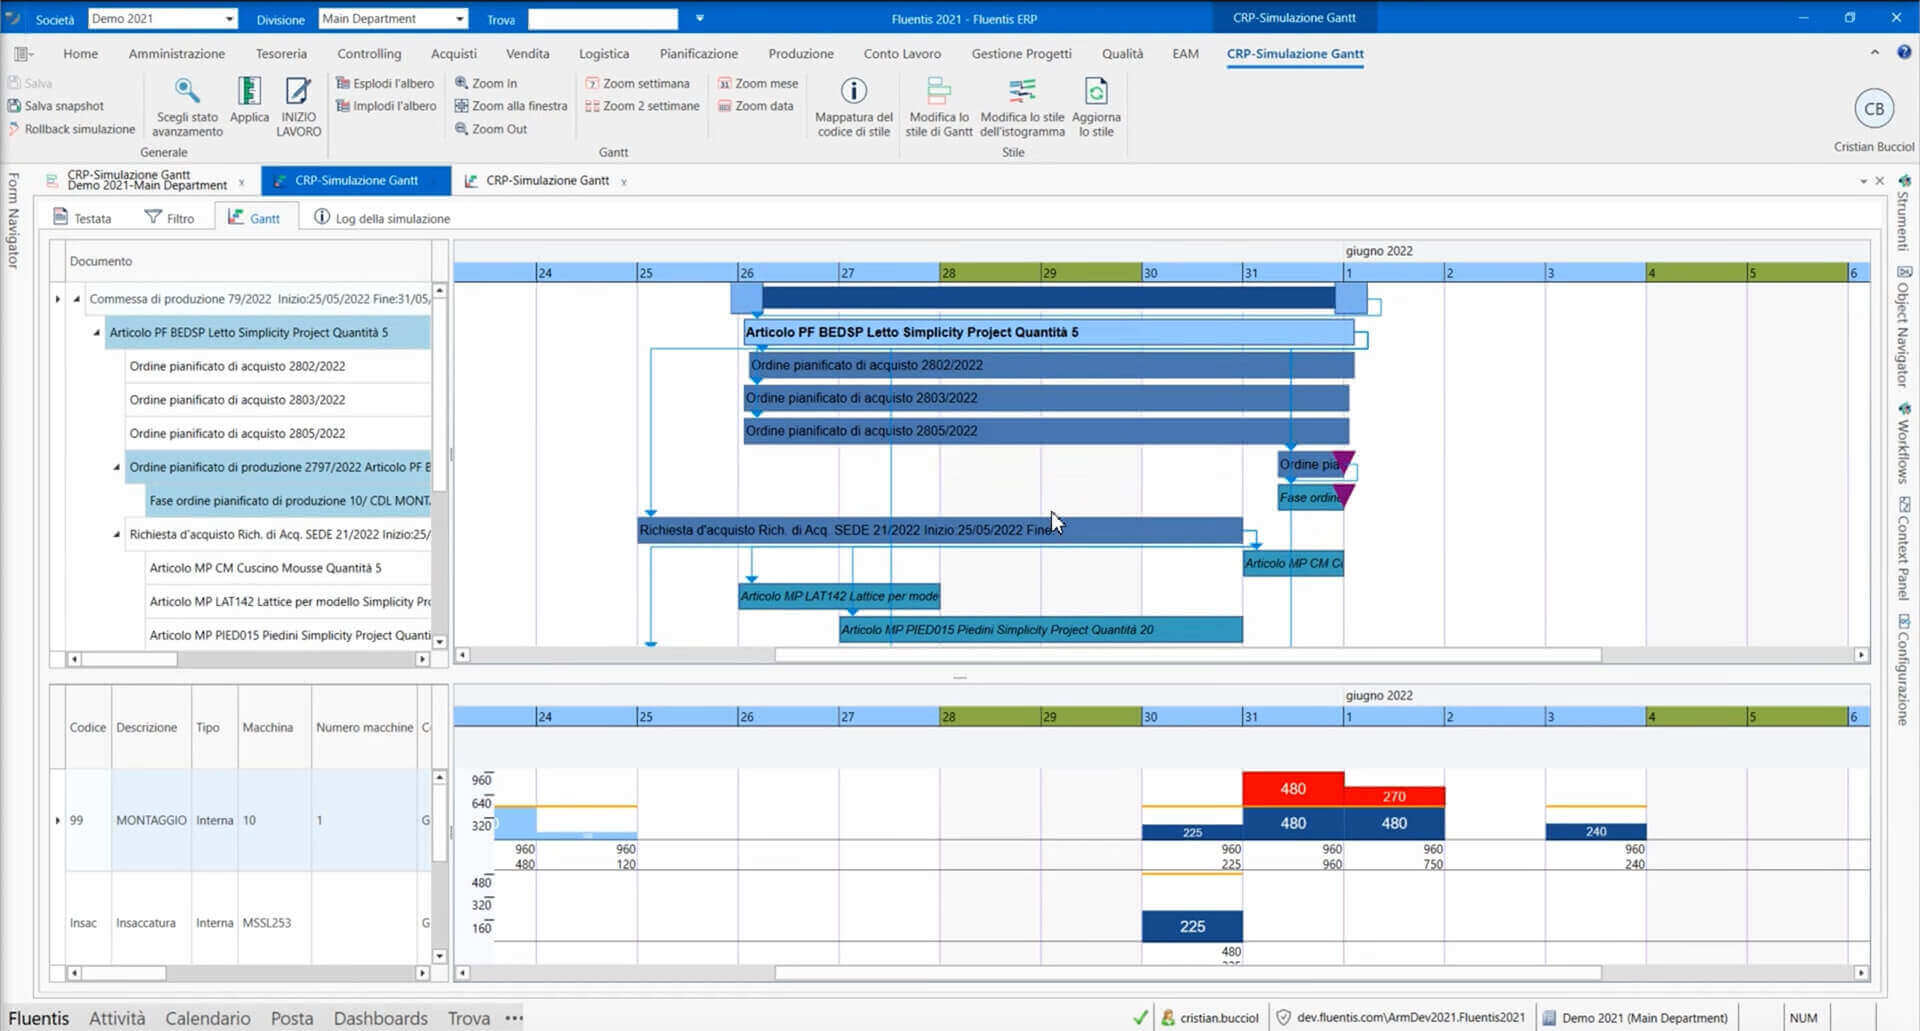Viewport: 1920px width, 1031px height.
Task: Switch to CRP-Simulazione Gantt Demo 2021-Main Department tab
Action: click(x=146, y=181)
